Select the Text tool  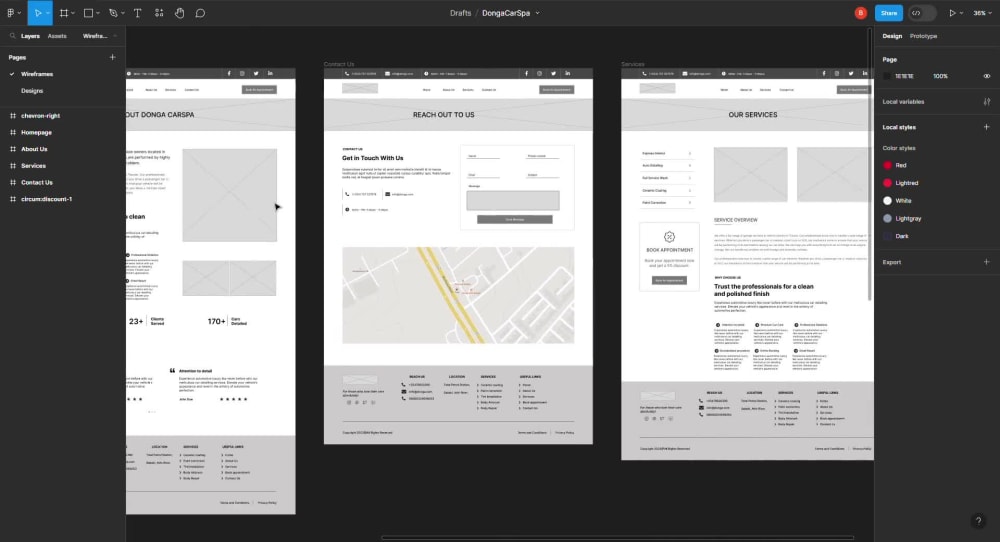[137, 13]
